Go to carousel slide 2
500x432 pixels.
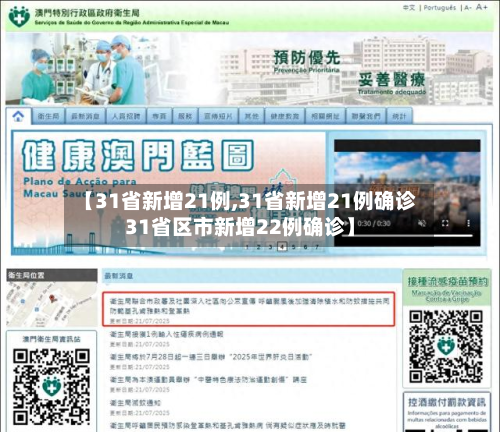point(258,247)
